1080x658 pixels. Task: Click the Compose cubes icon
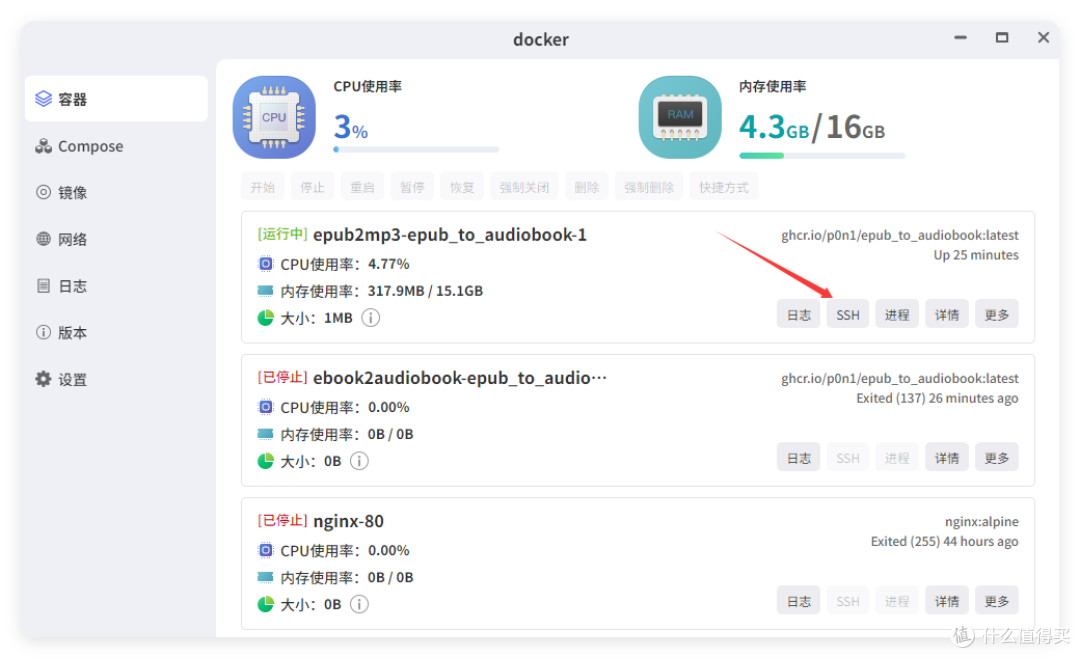pos(43,146)
